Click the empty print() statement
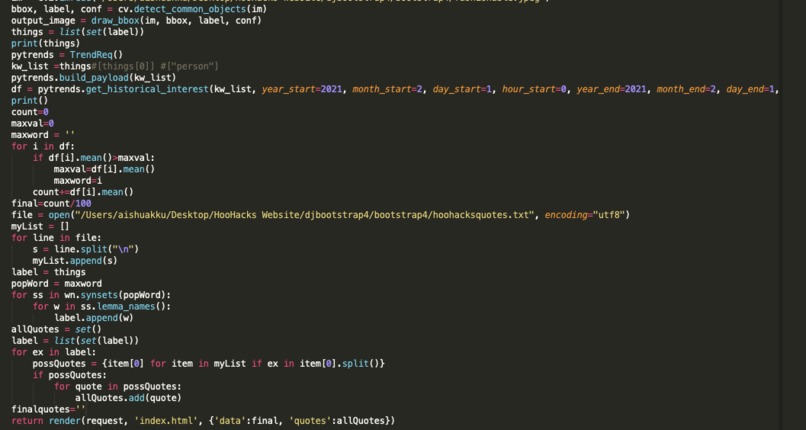 (x=30, y=101)
